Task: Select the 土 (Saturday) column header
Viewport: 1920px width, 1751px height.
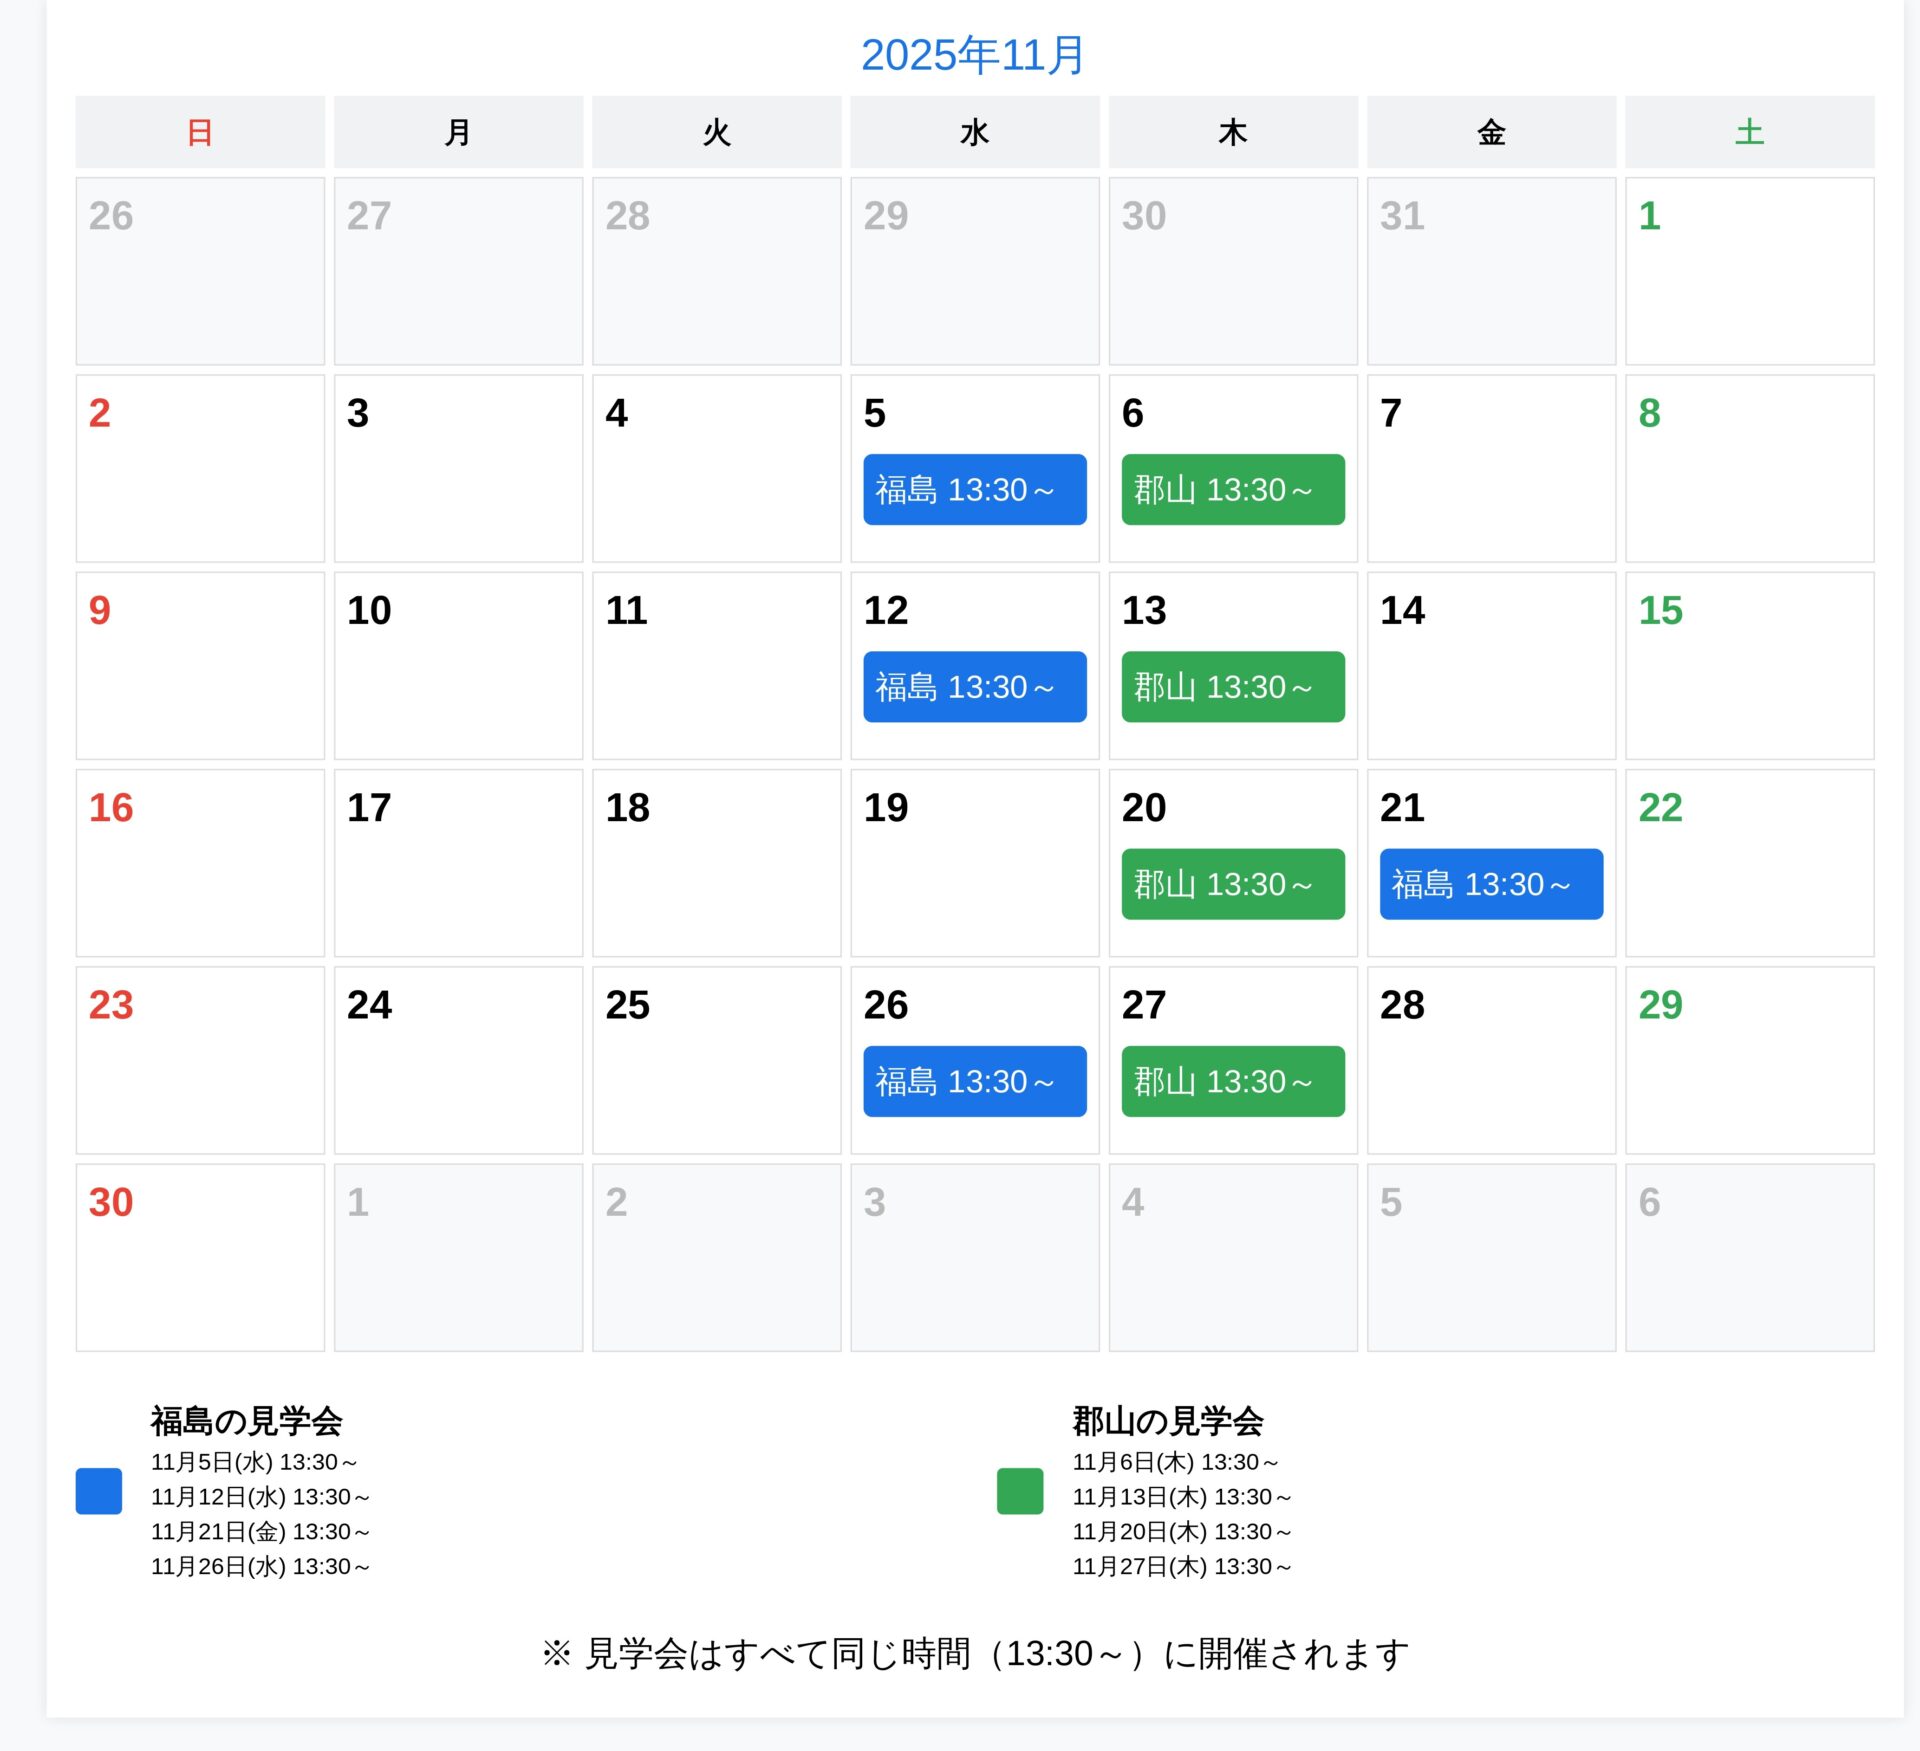Action: coord(1748,132)
